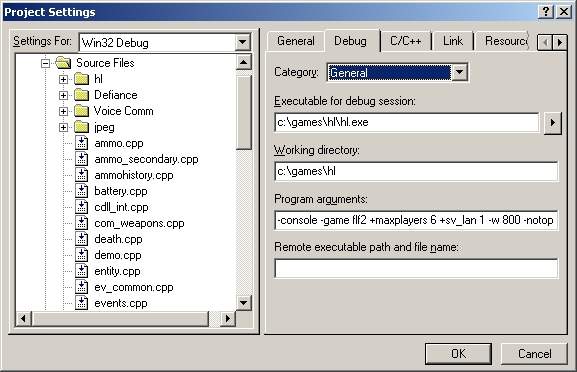Expand the jpeg folder node
The image size is (577, 372).
click(63, 127)
